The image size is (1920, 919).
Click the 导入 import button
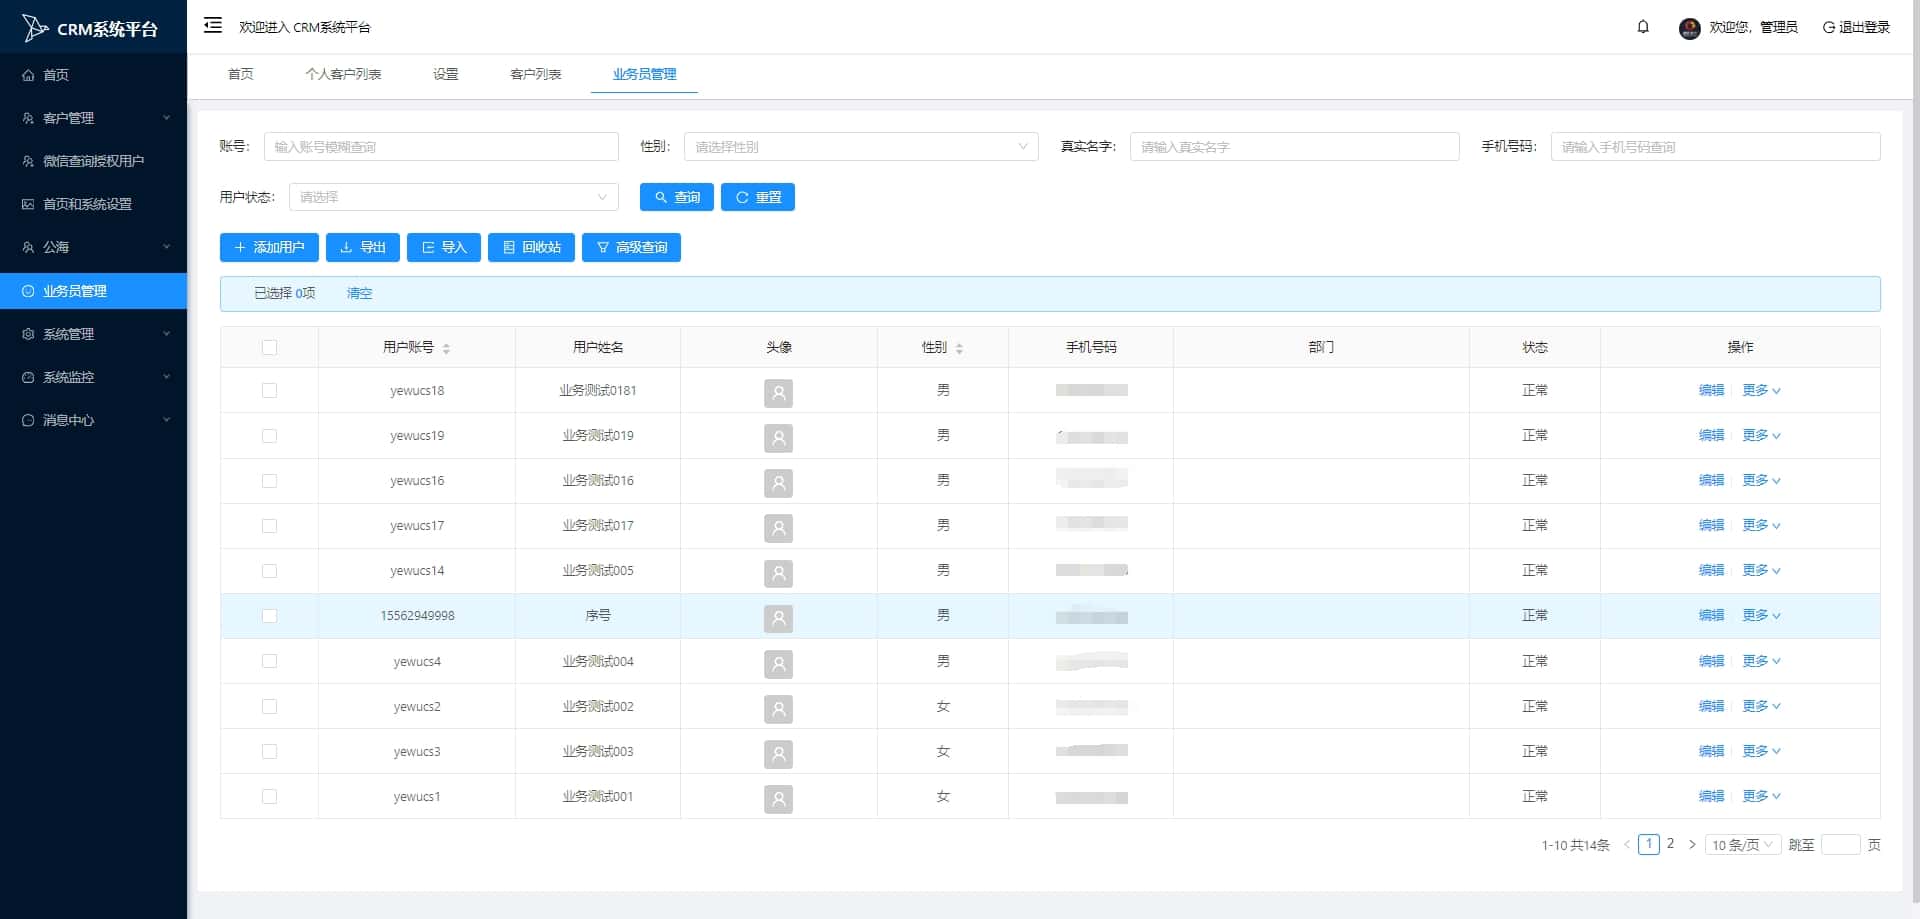[444, 247]
